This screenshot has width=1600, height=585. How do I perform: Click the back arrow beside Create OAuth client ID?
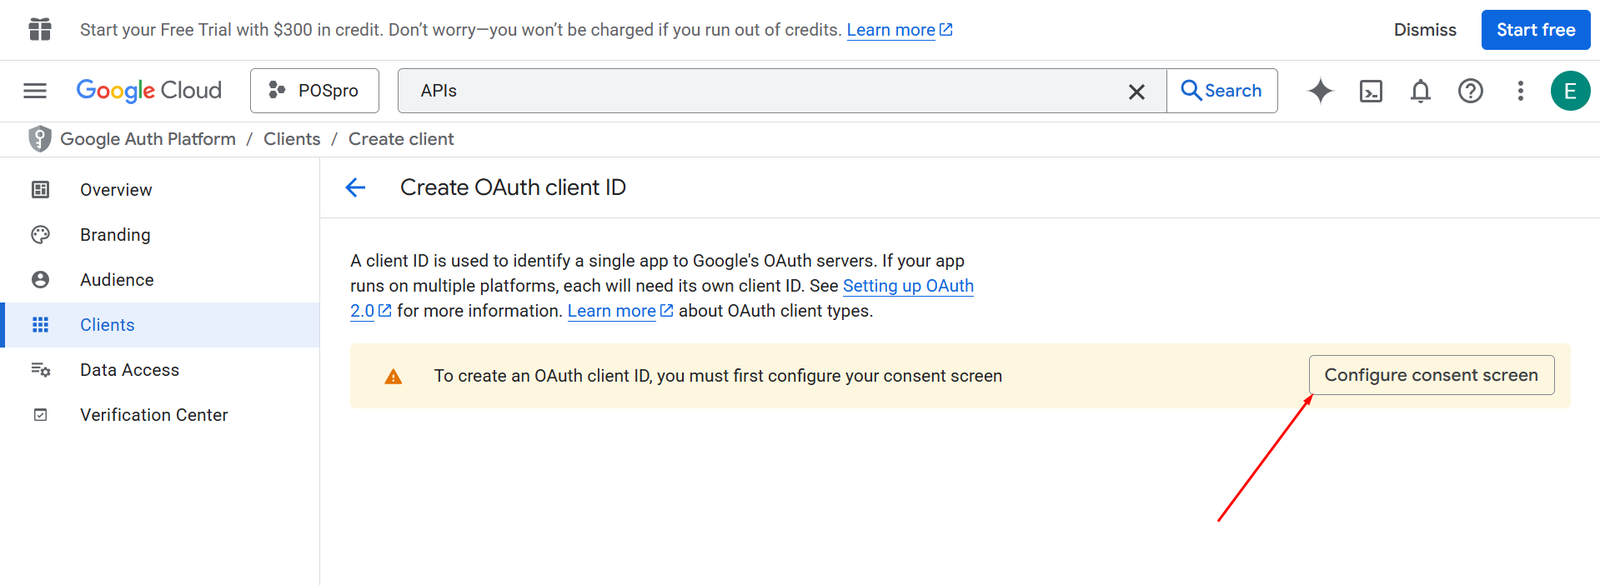tap(355, 188)
